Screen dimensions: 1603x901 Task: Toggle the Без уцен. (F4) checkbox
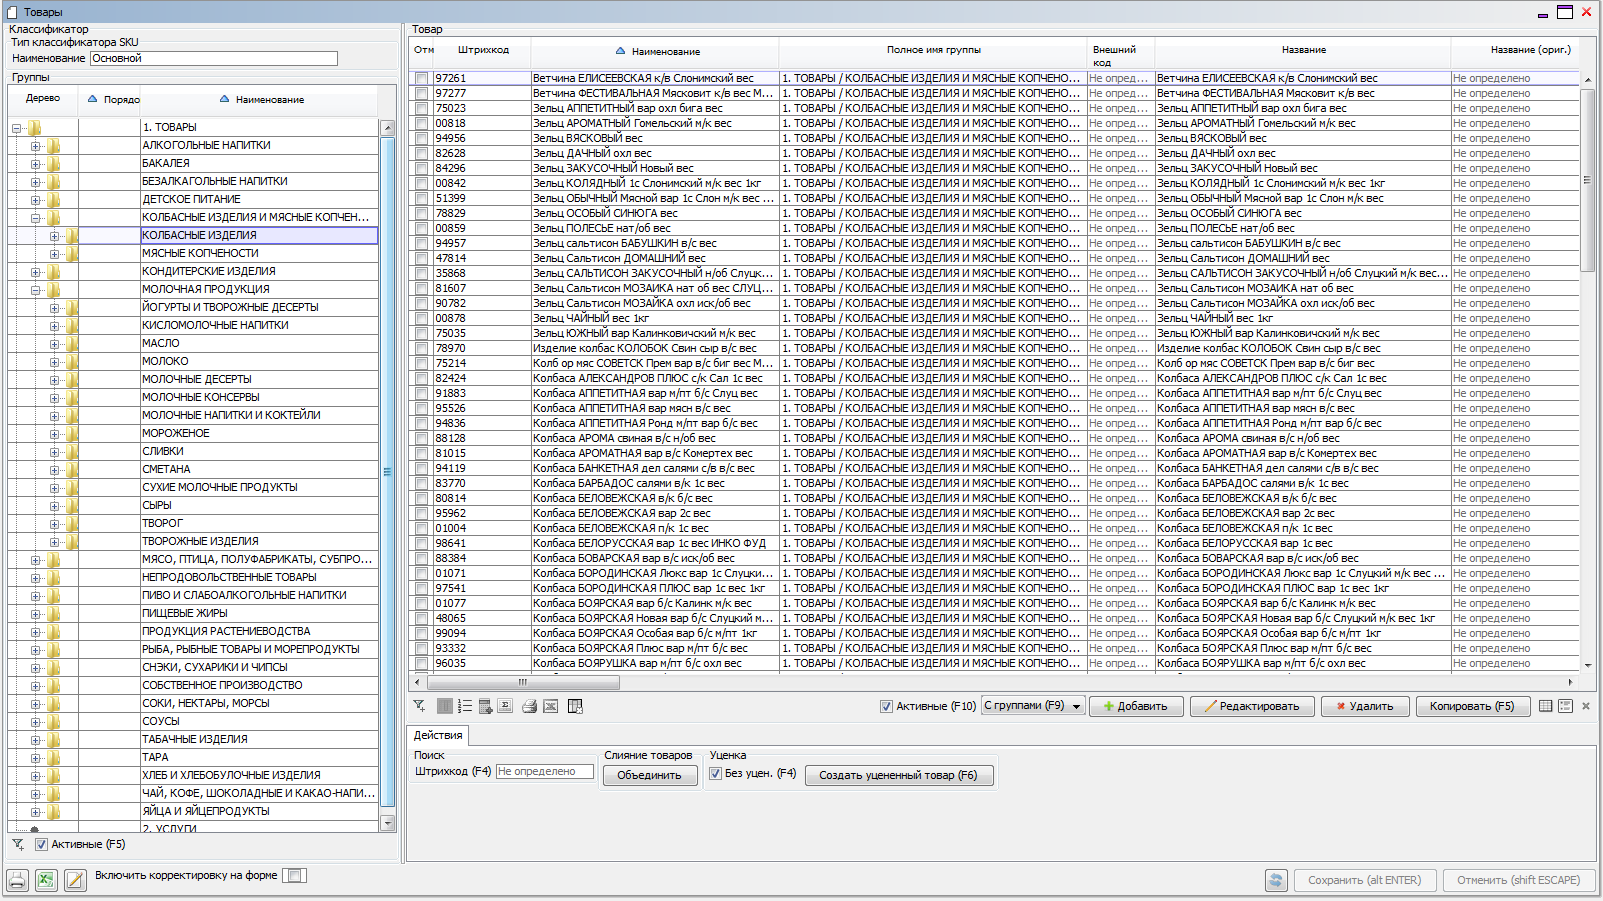click(x=715, y=773)
